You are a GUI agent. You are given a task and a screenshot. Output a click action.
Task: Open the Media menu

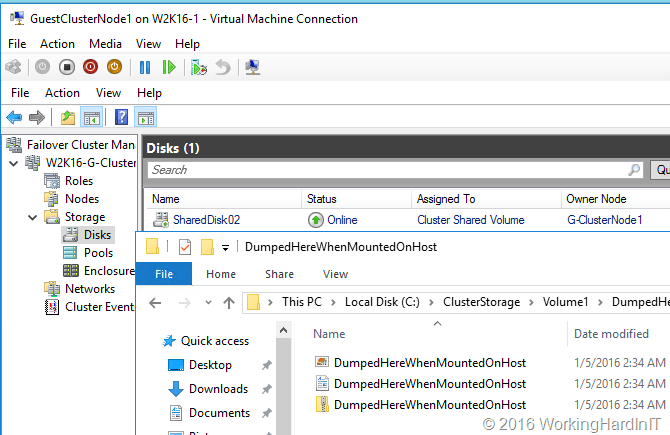click(x=105, y=44)
